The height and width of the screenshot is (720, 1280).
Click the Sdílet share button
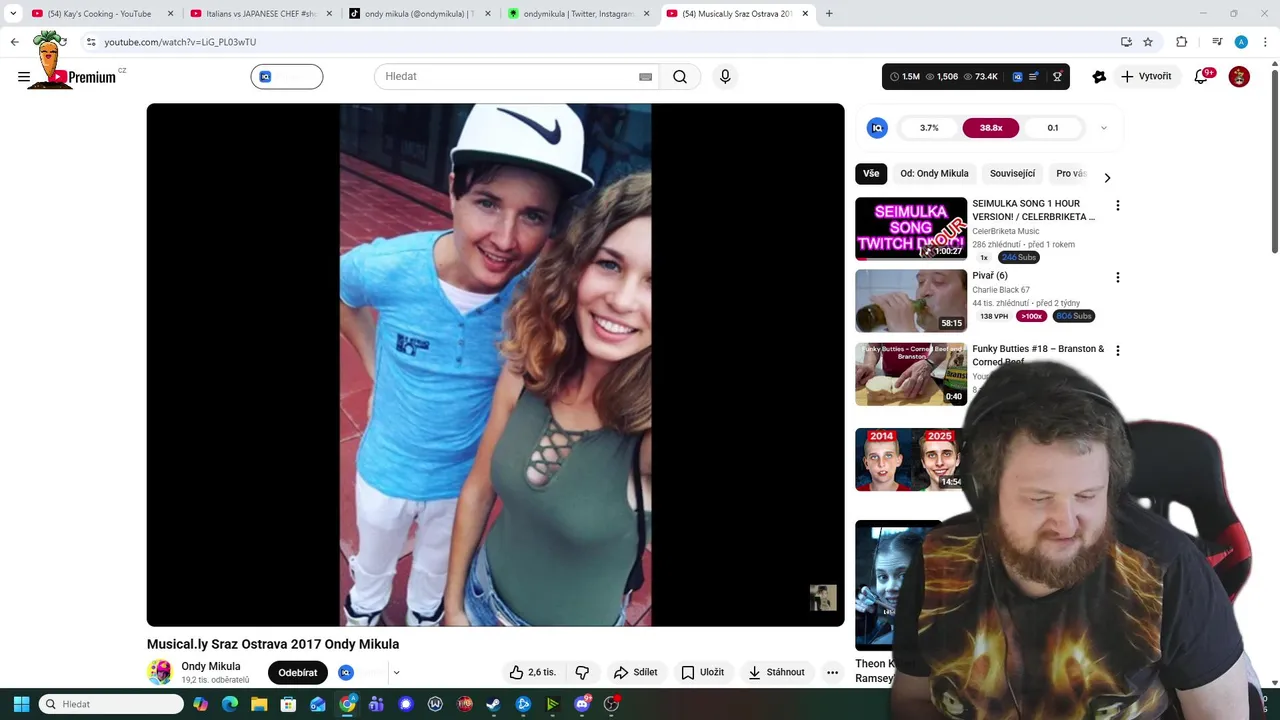point(635,672)
